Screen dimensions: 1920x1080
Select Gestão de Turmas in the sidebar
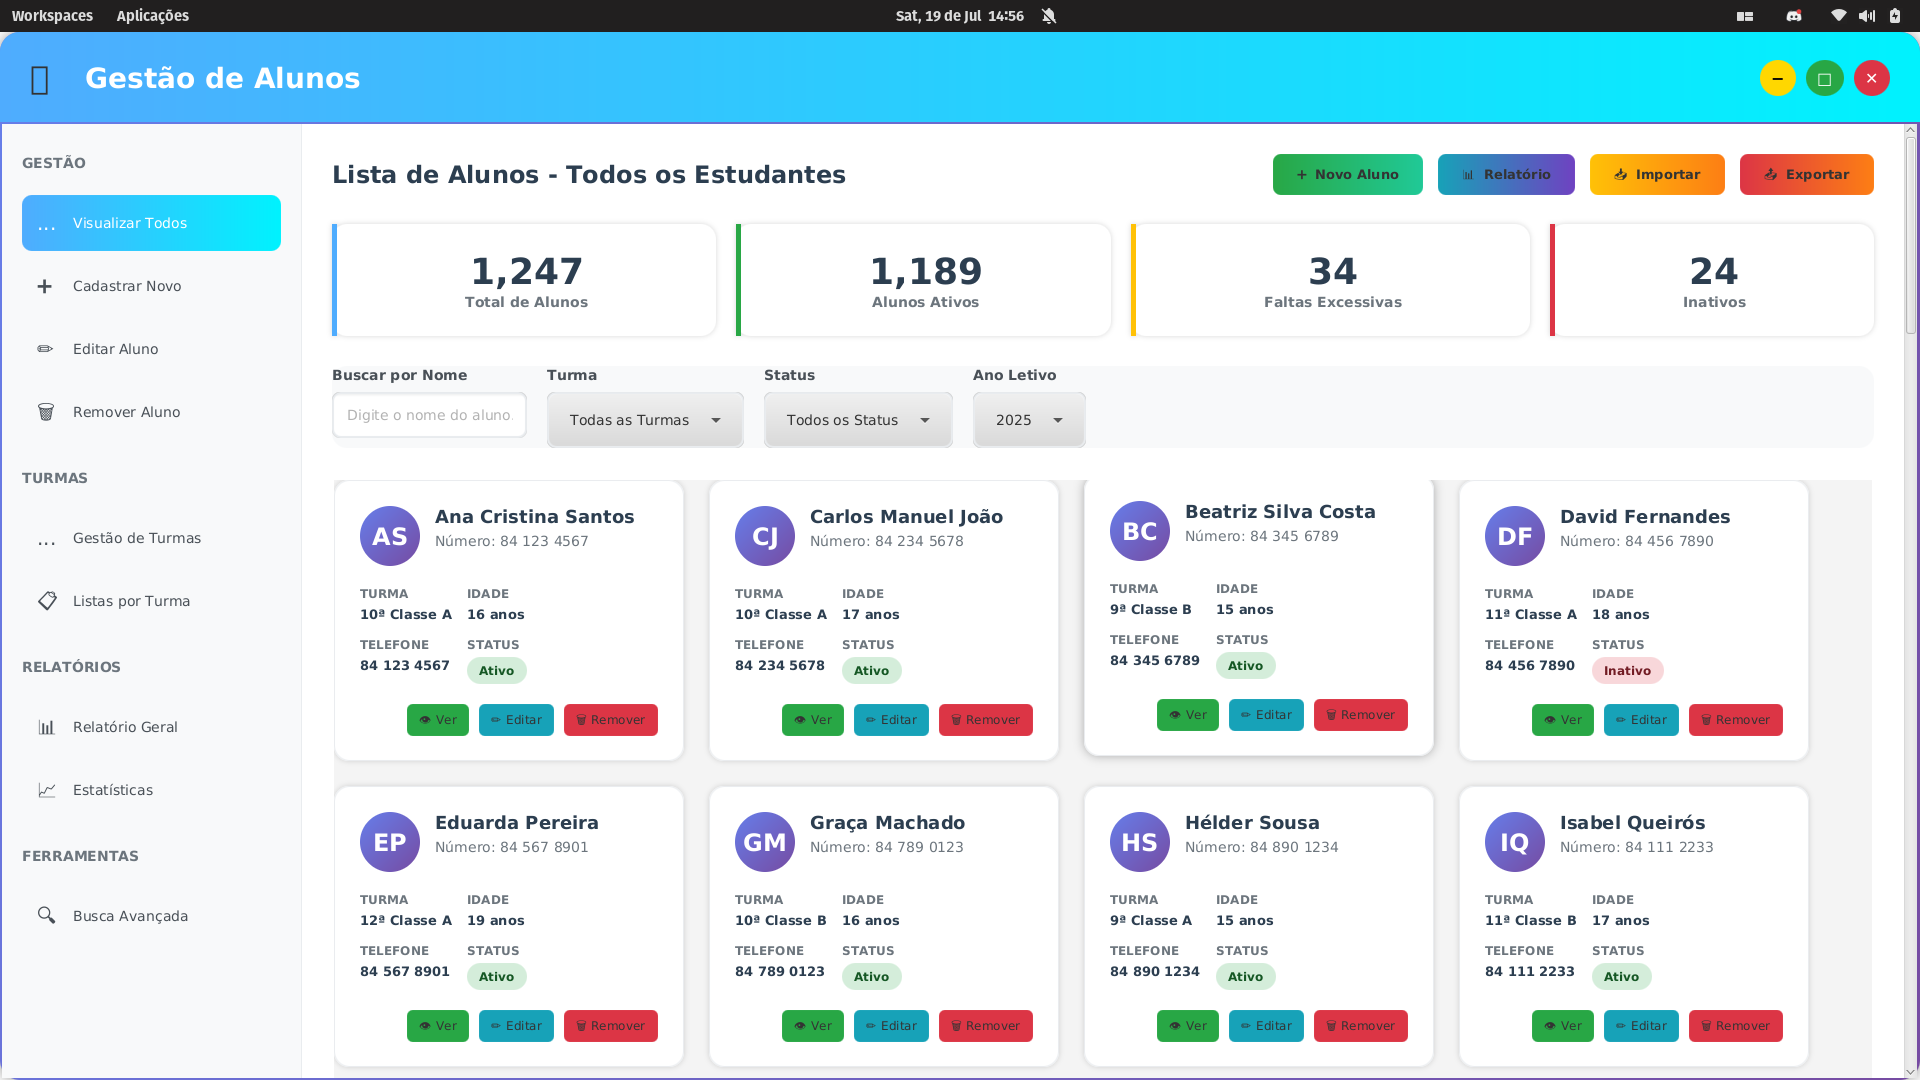coord(137,538)
